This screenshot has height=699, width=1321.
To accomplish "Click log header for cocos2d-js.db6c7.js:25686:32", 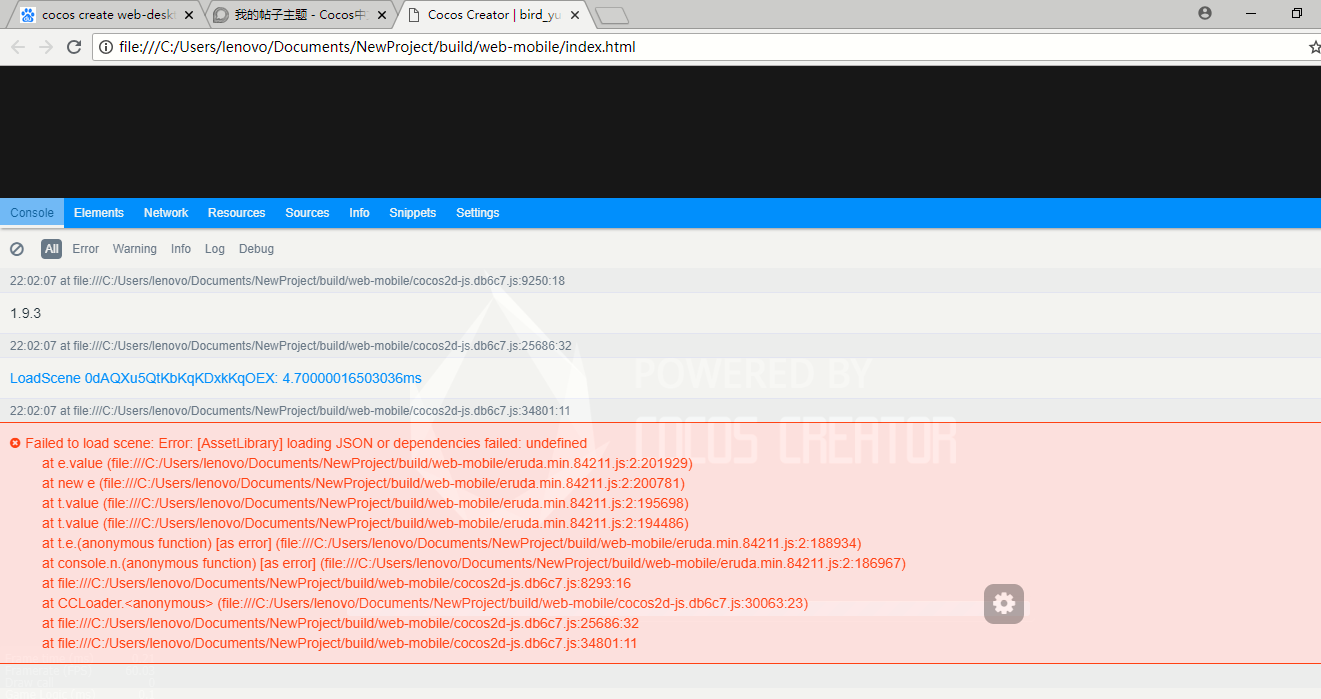I will pos(660,346).
